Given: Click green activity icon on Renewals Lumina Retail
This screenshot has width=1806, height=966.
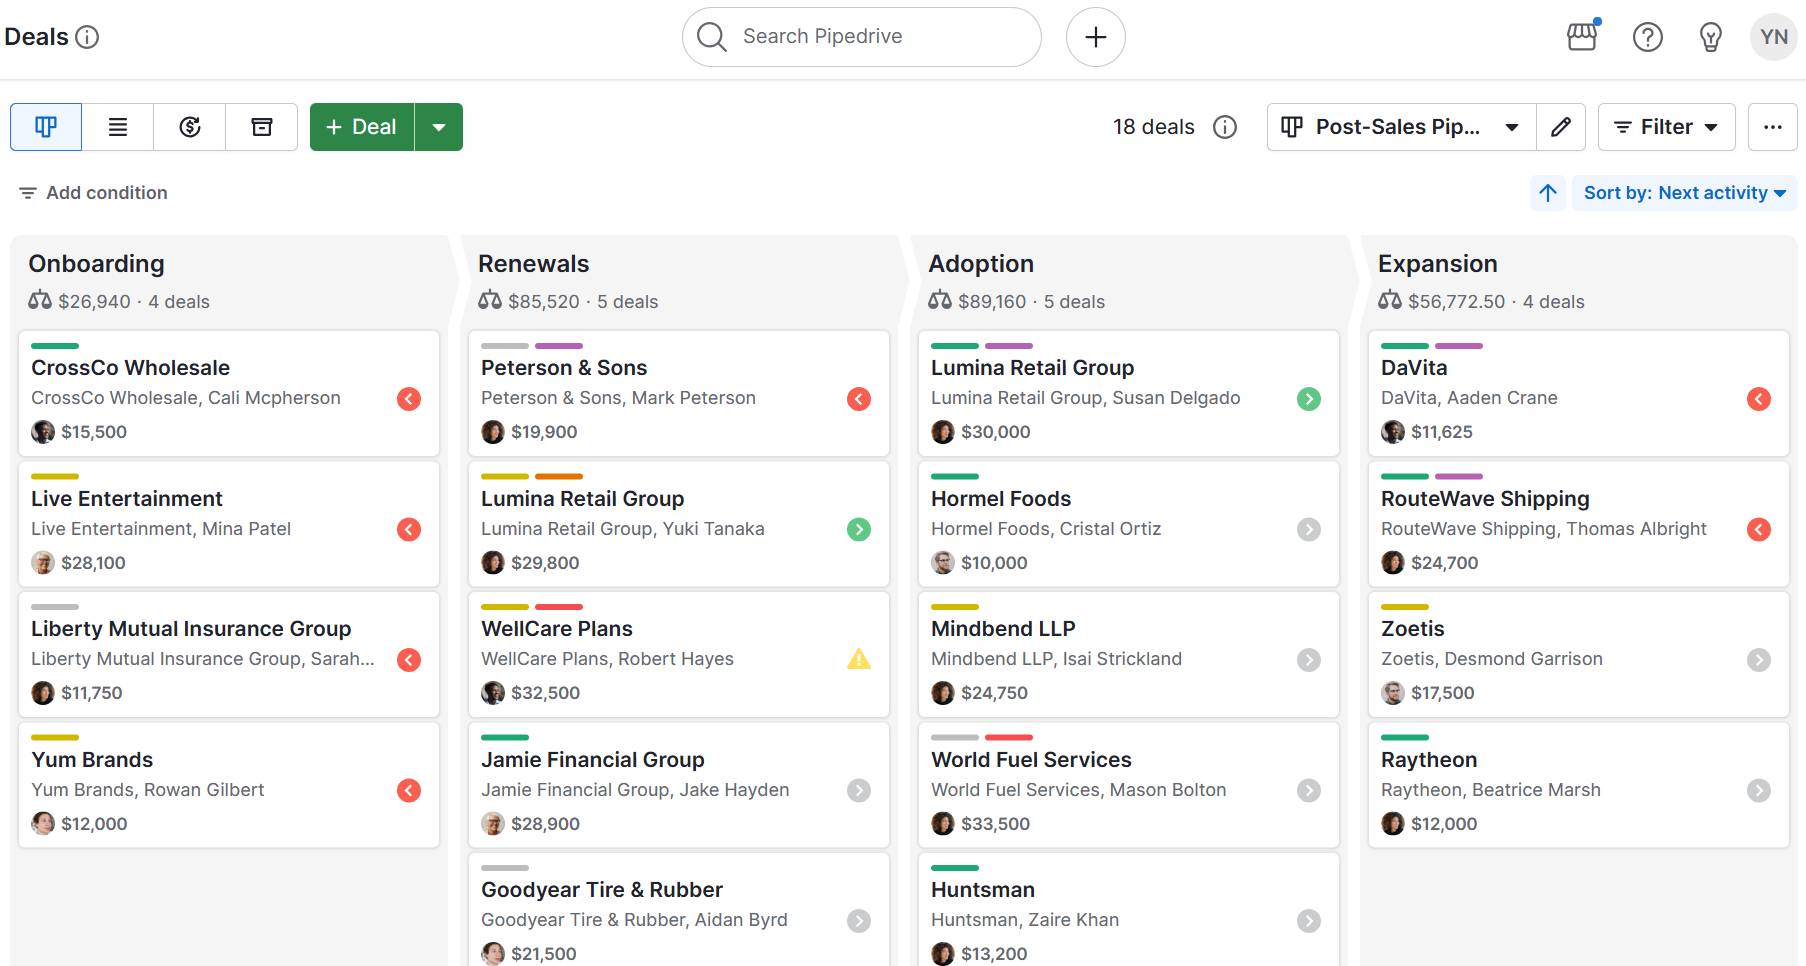Looking at the screenshot, I should pyautogui.click(x=859, y=529).
